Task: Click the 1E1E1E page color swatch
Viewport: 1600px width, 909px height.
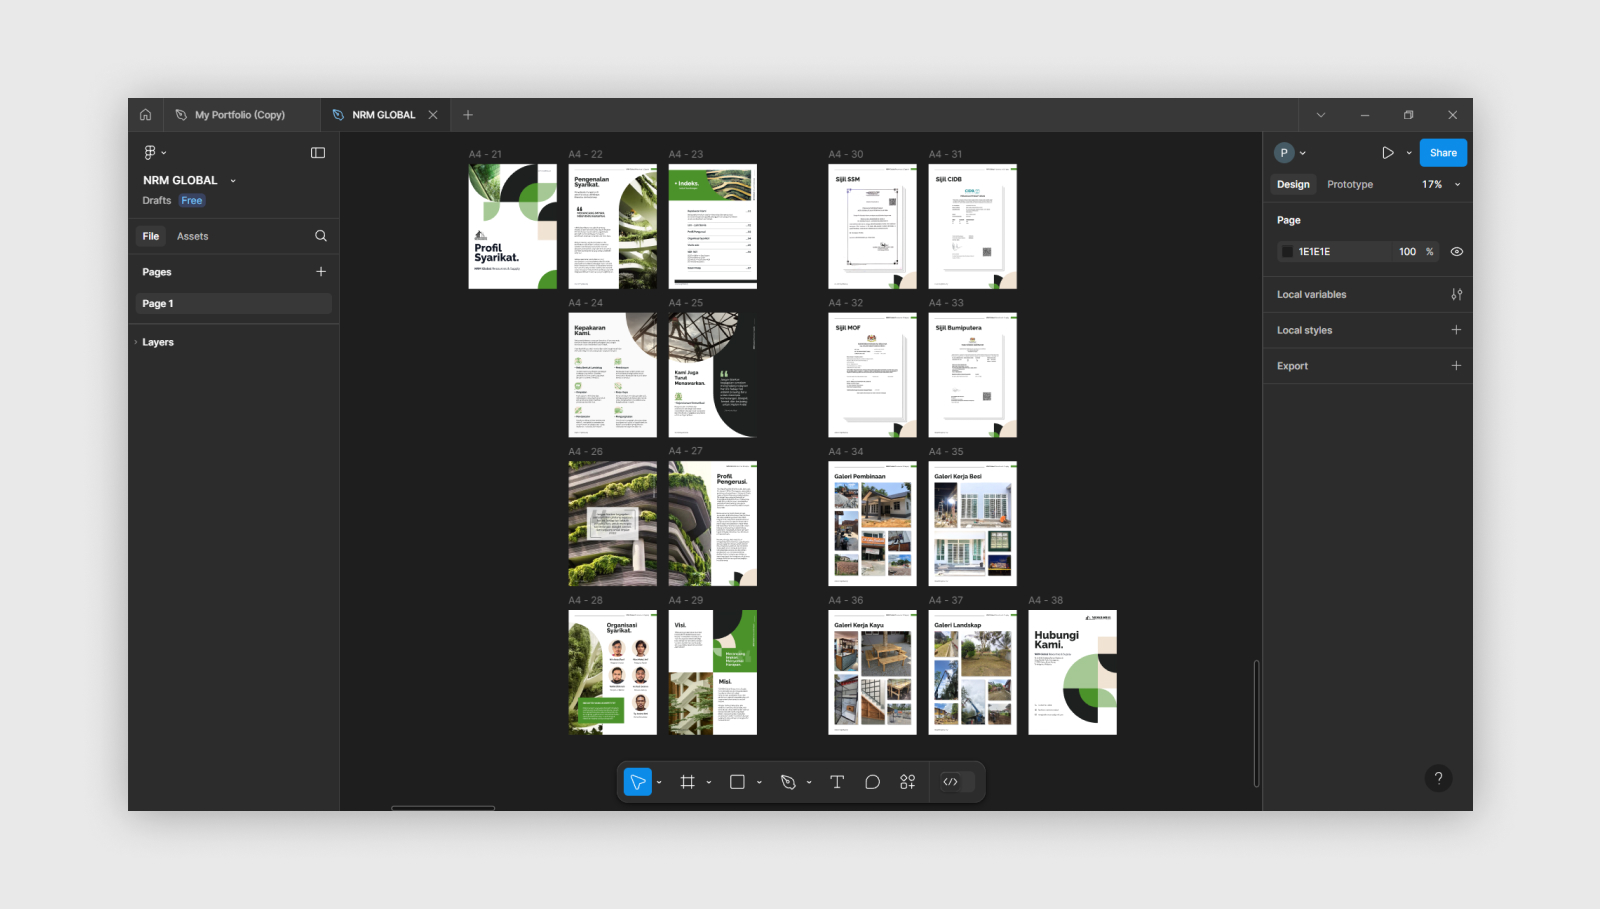Action: tap(1287, 252)
